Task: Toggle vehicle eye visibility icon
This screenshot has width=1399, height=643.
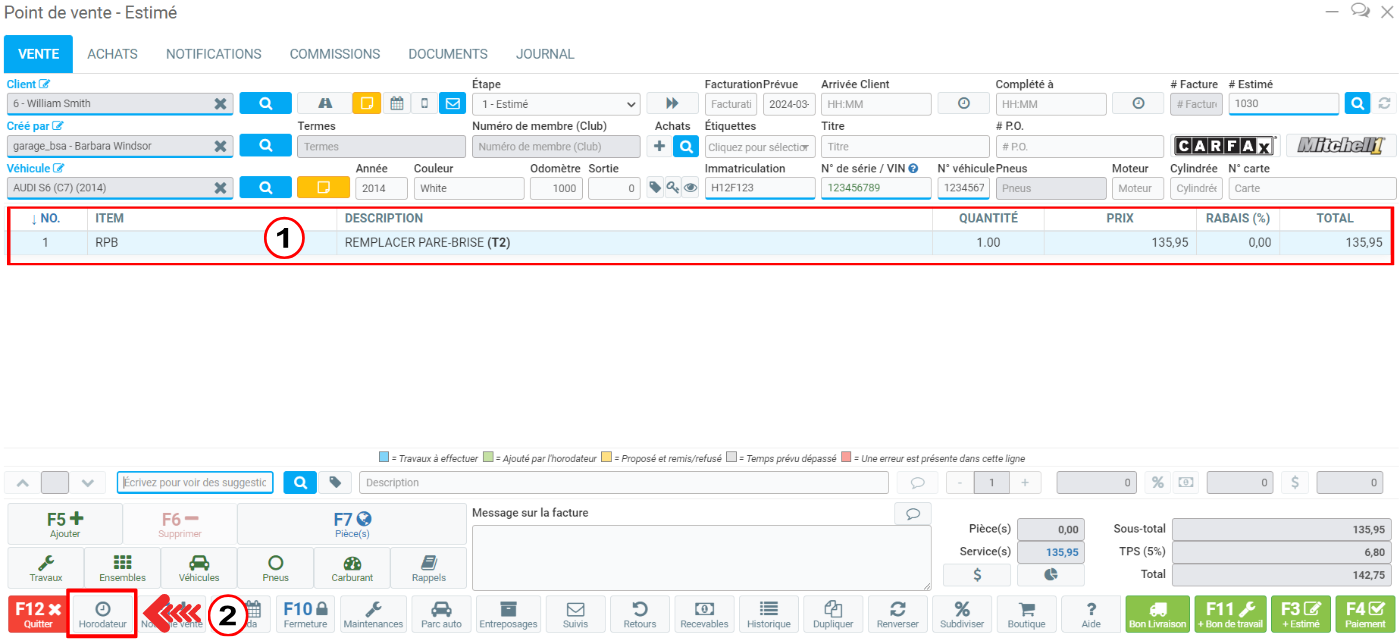Action: coord(690,188)
